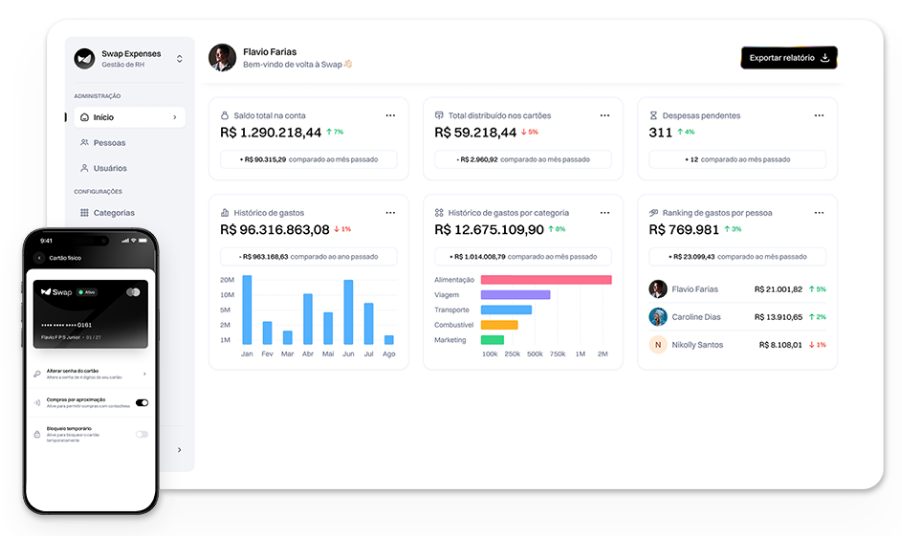Click the Exportar relatório button
The image size is (902, 536).
coord(788,58)
